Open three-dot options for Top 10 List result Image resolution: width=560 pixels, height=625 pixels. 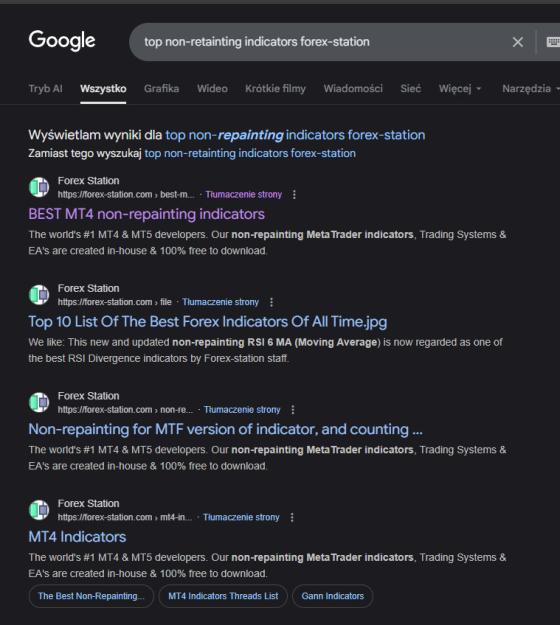(x=271, y=302)
